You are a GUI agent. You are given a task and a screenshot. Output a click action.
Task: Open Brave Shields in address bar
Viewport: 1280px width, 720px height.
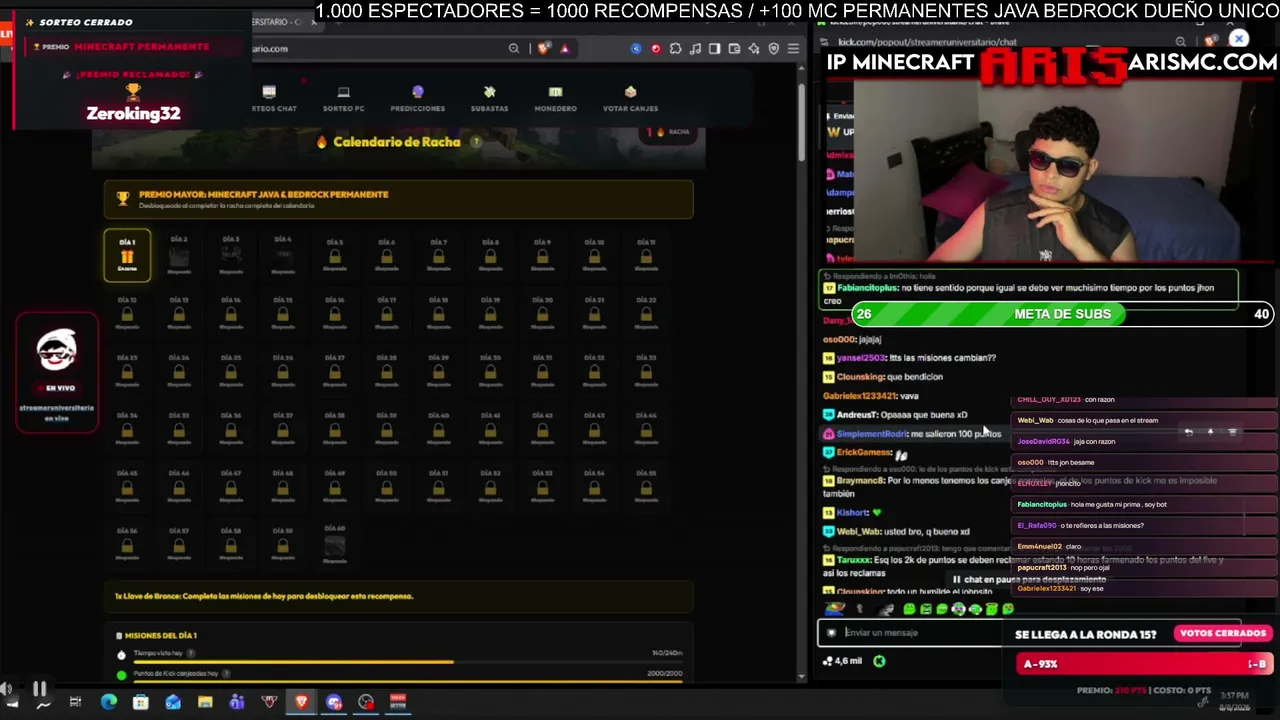tap(544, 48)
